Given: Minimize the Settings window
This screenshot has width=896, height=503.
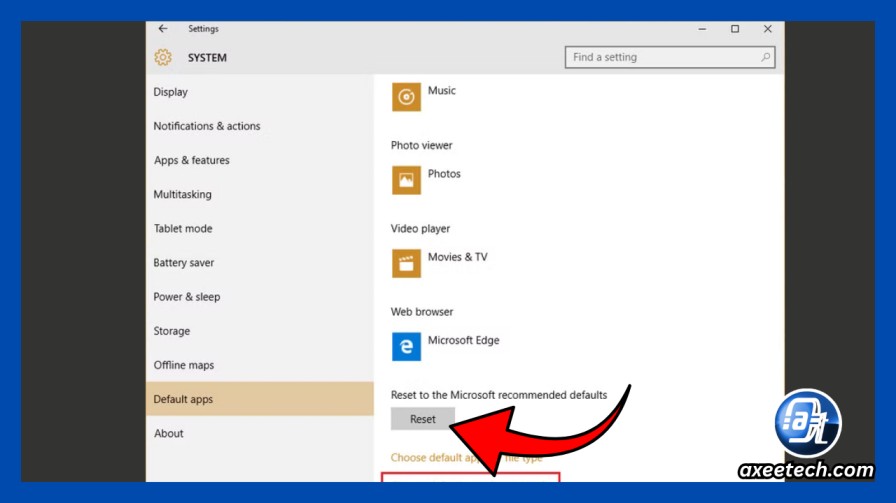Looking at the screenshot, I should click(702, 29).
